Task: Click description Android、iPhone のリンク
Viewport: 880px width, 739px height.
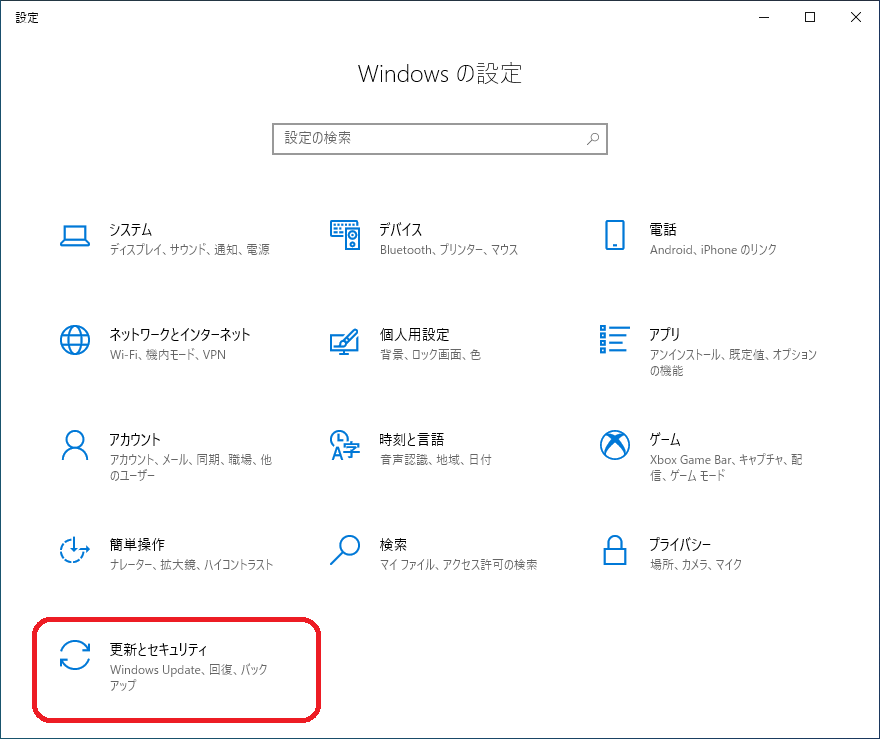Action: (713, 250)
